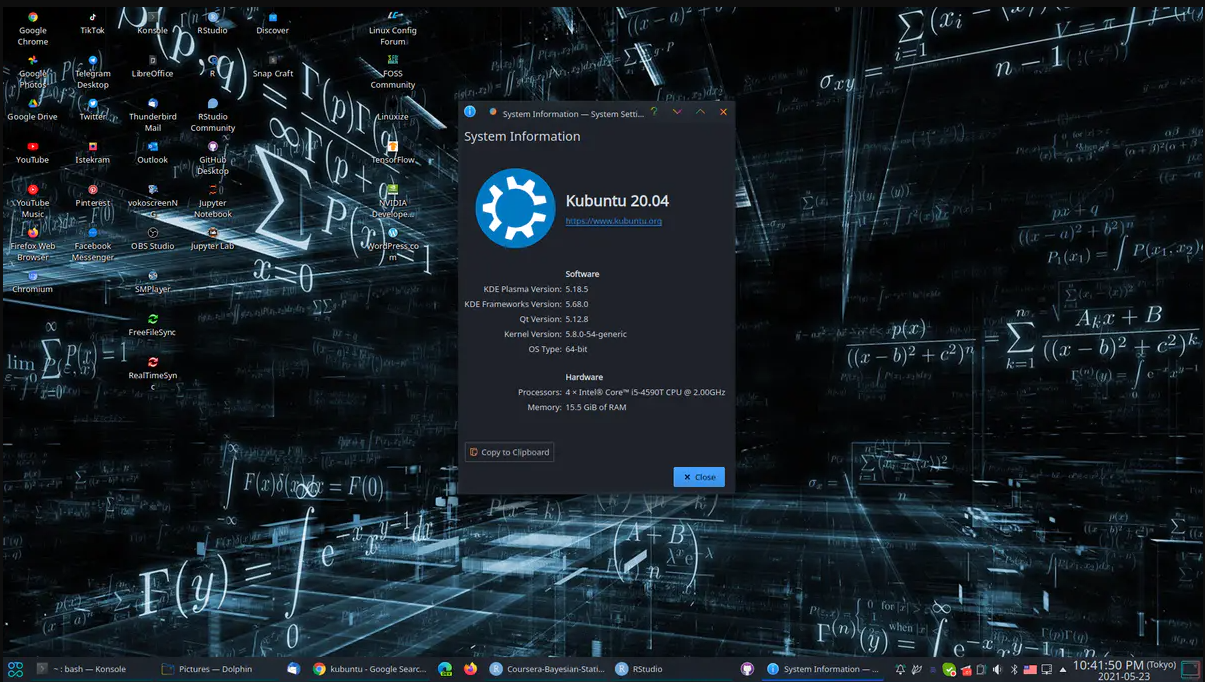Click the help question mark in title bar
This screenshot has width=1205, height=682.
[654, 112]
